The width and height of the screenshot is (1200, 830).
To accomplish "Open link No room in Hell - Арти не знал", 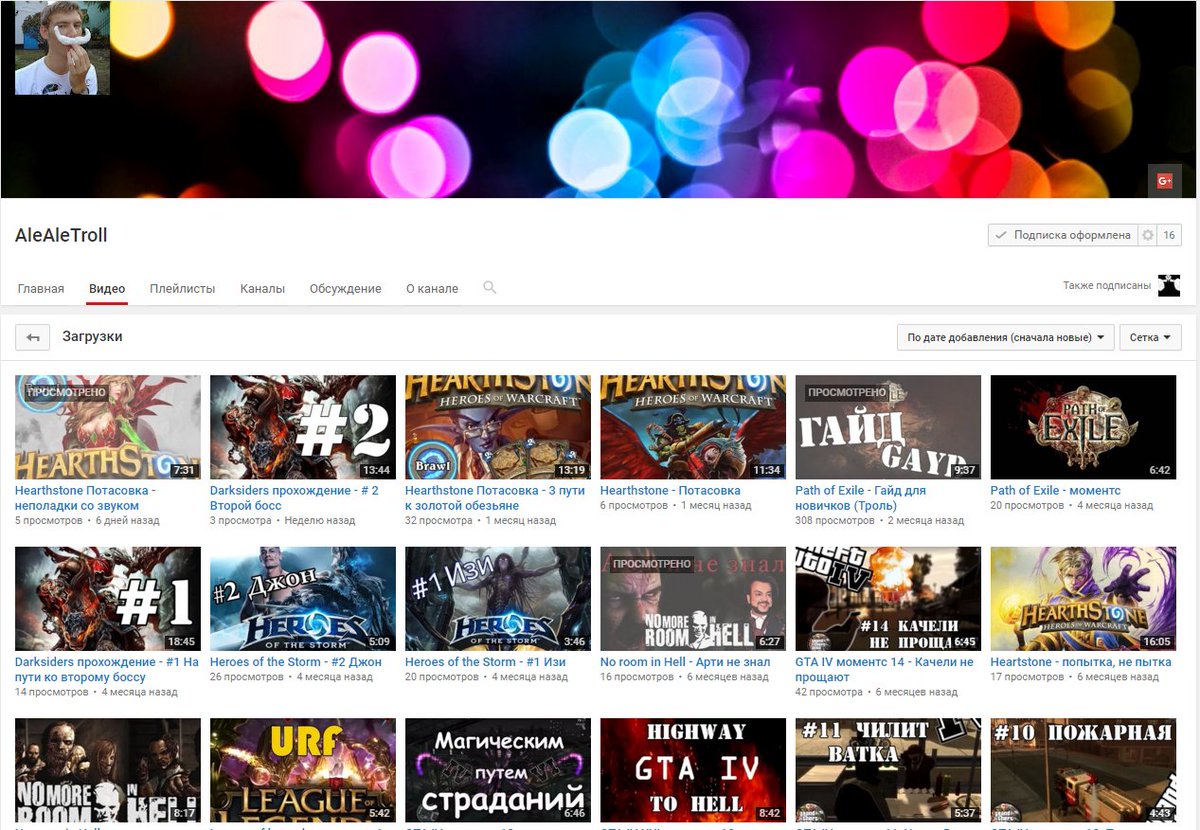I will click(685, 662).
